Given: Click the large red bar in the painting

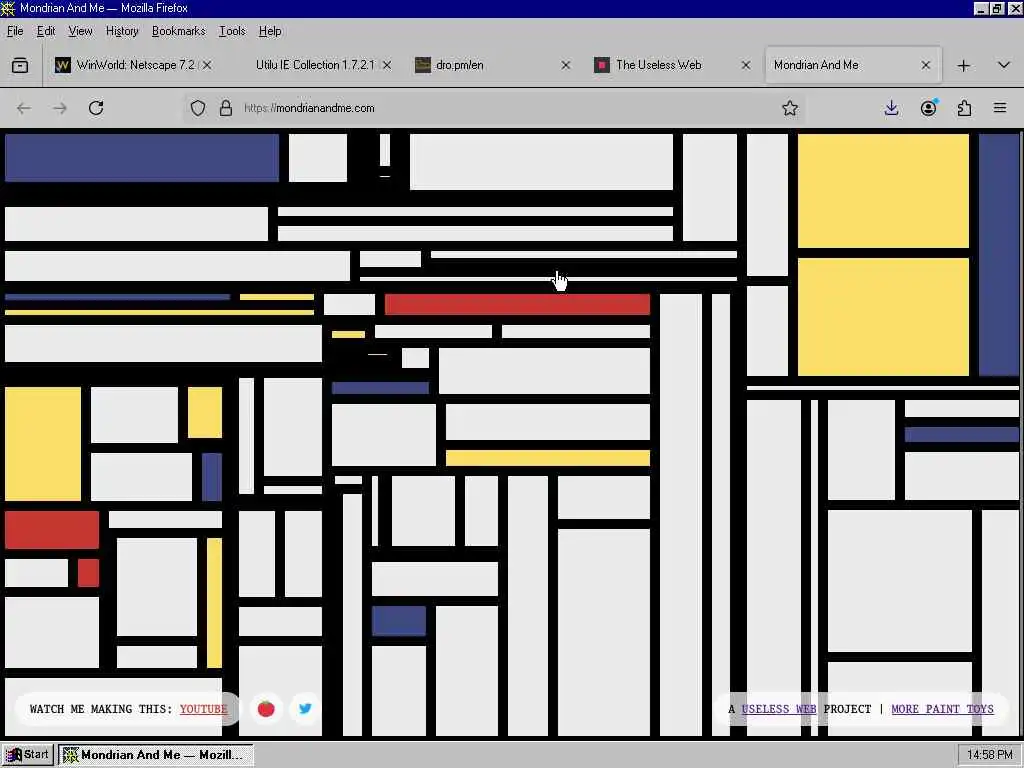Looking at the screenshot, I should 517,304.
